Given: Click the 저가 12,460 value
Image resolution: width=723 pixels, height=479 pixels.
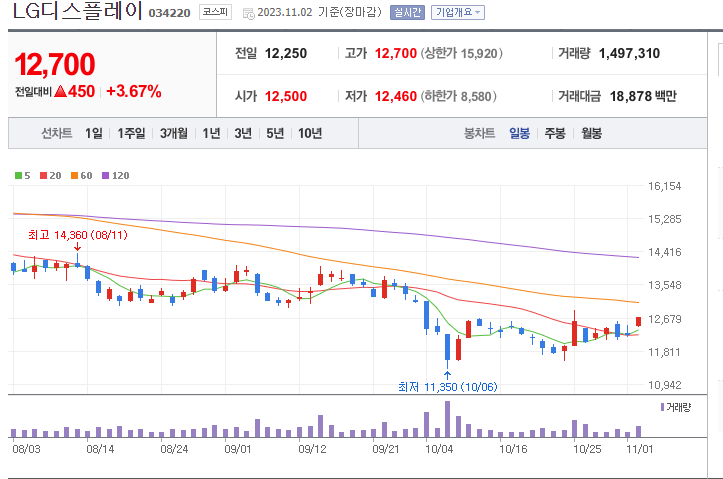Looking at the screenshot, I should 396,96.
